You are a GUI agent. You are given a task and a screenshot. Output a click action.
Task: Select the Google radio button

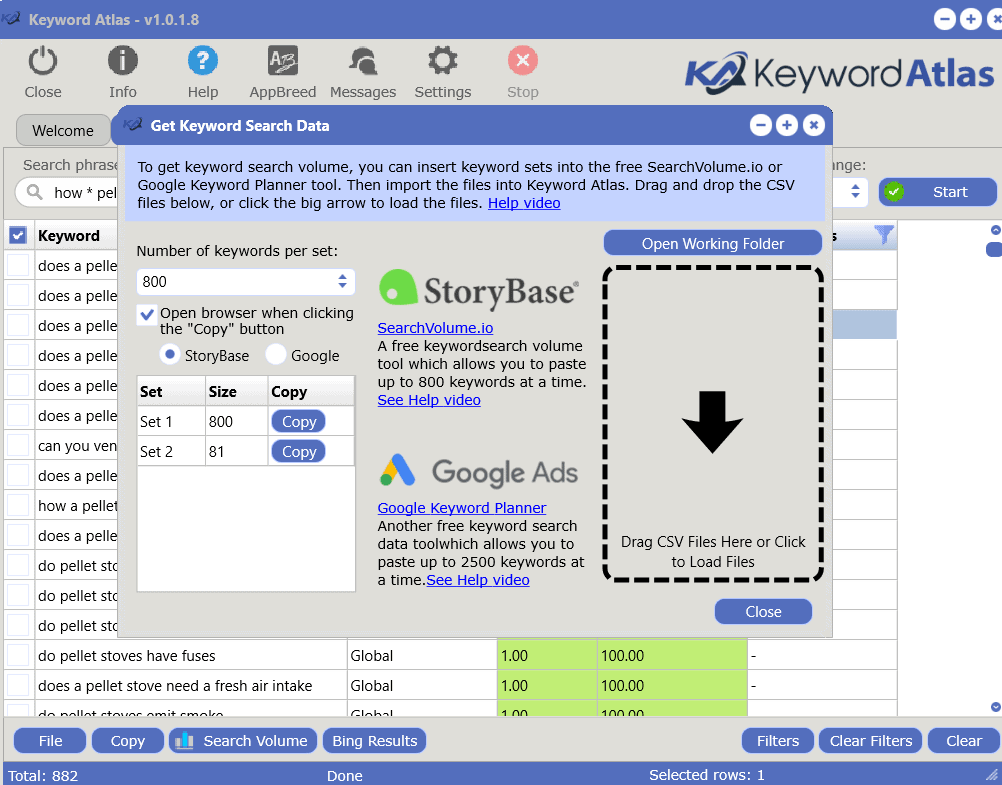point(275,355)
